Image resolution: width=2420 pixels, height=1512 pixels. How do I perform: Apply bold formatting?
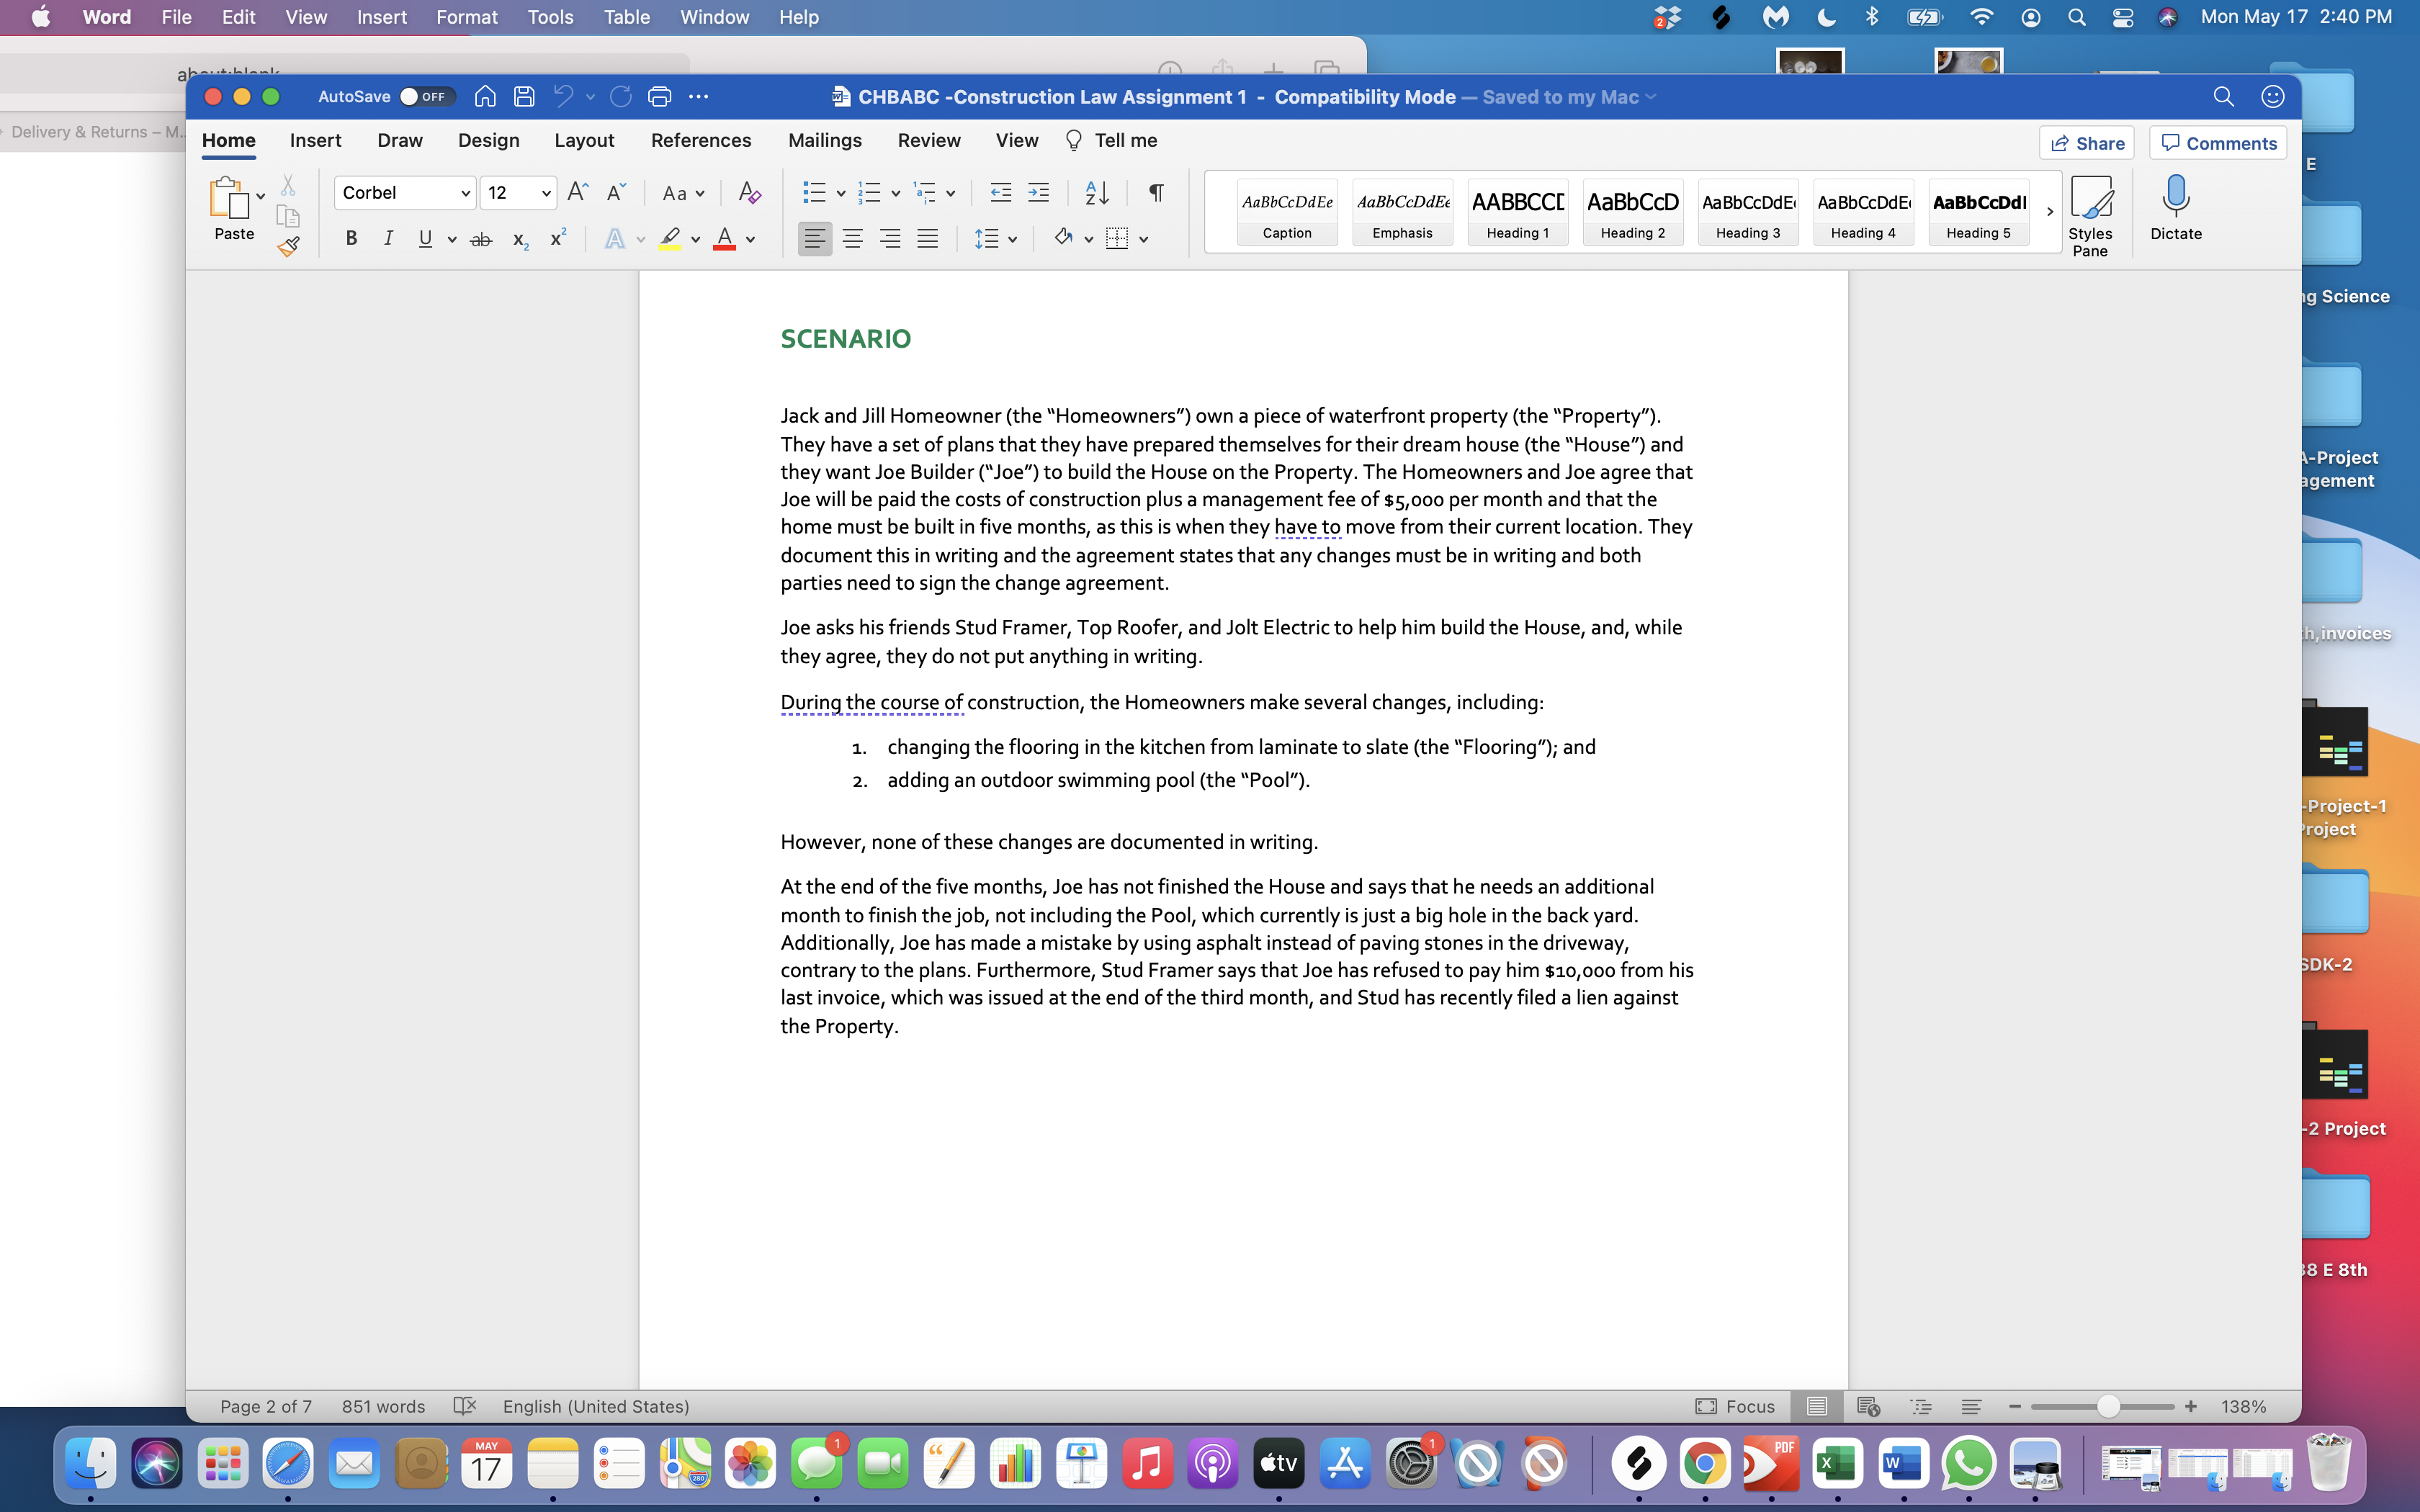point(351,238)
